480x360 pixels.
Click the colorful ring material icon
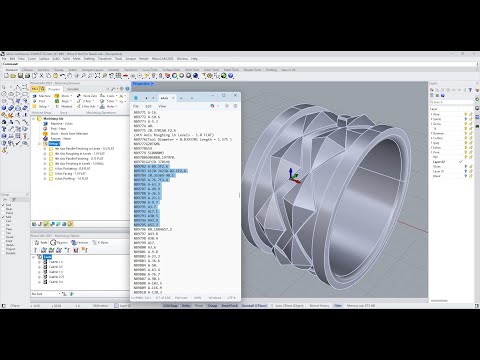pos(175,76)
